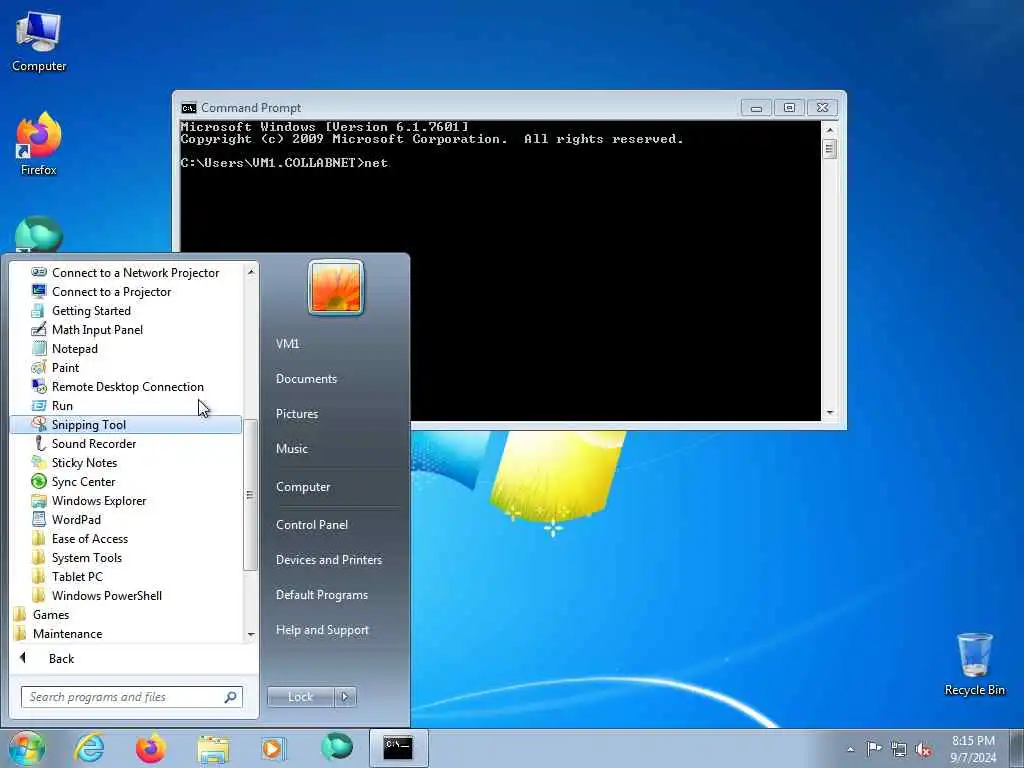Open Getting Started
Viewport: 1024px width, 768px height.
click(x=125, y=311)
